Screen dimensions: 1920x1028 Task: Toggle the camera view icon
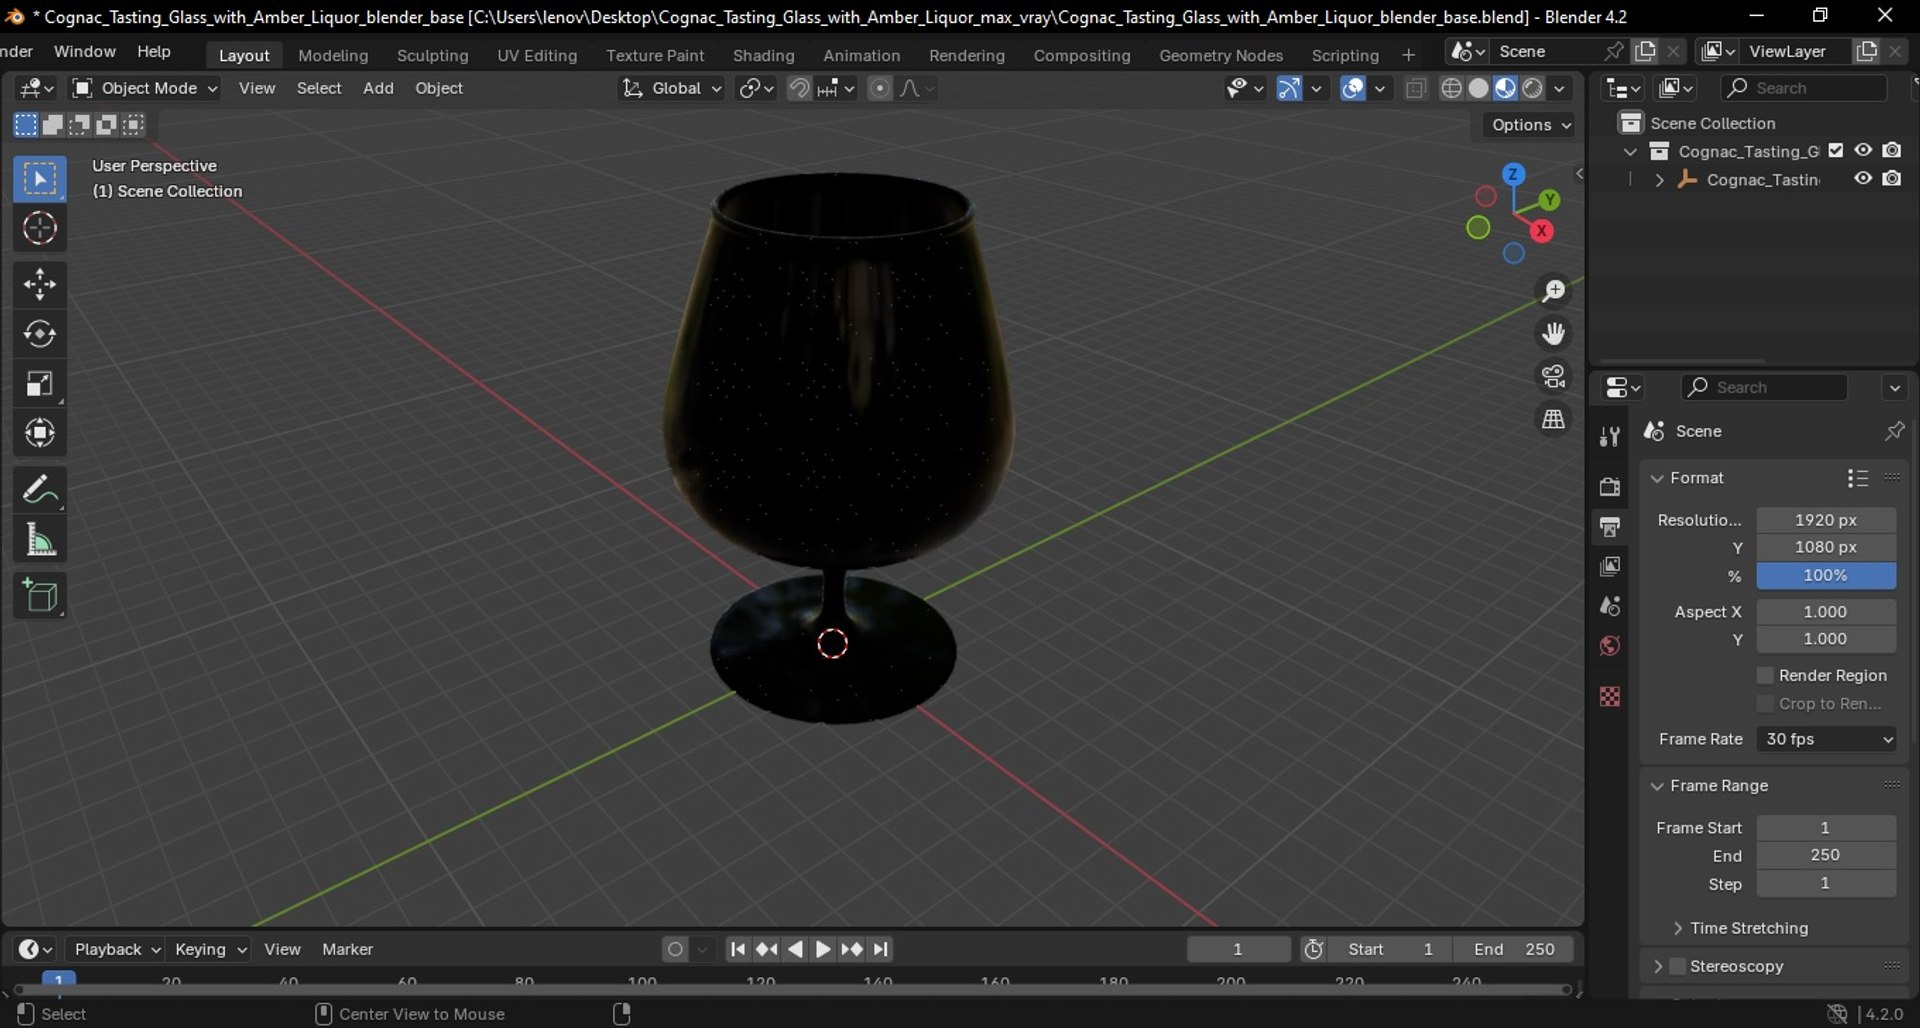(1553, 376)
